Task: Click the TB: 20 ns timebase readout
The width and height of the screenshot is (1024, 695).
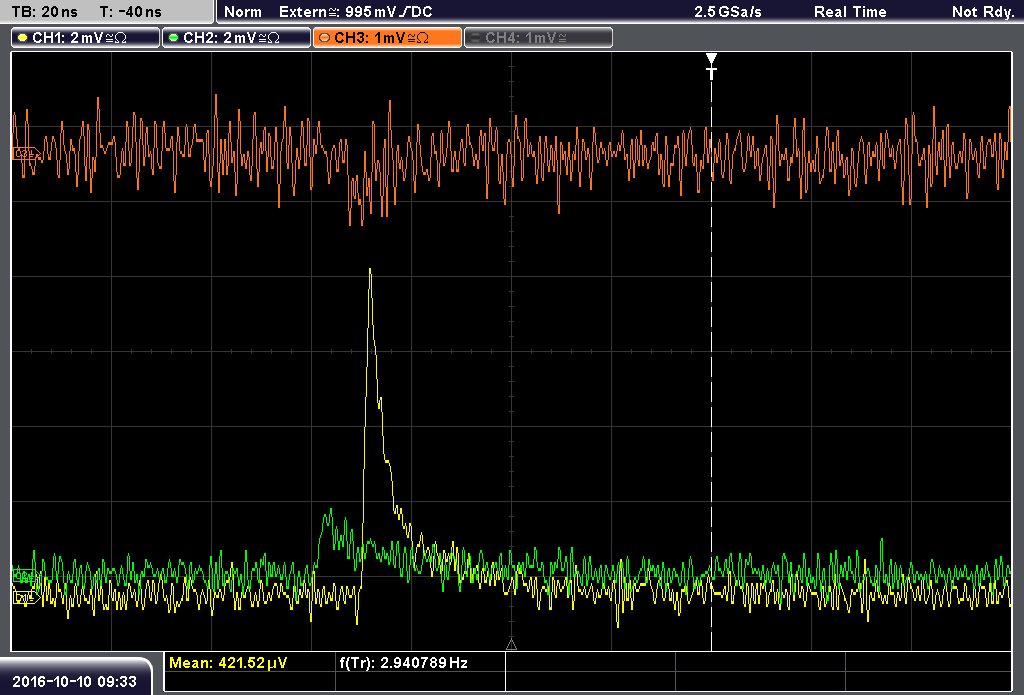Action: (x=44, y=12)
